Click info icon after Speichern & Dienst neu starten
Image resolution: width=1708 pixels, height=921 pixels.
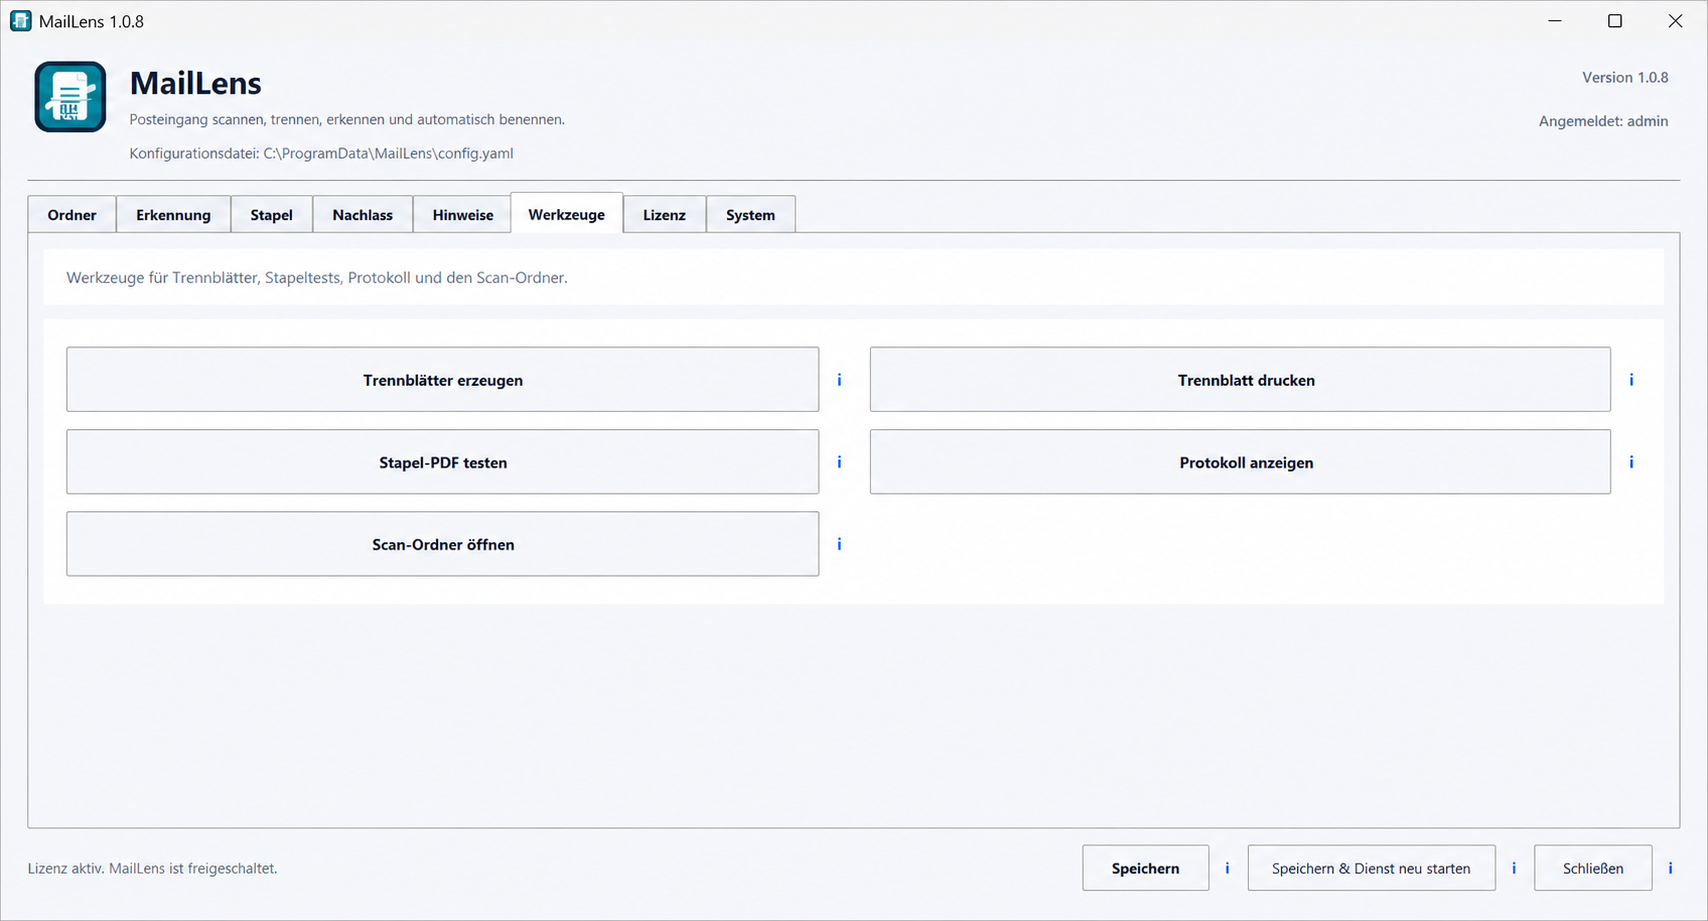point(1514,868)
